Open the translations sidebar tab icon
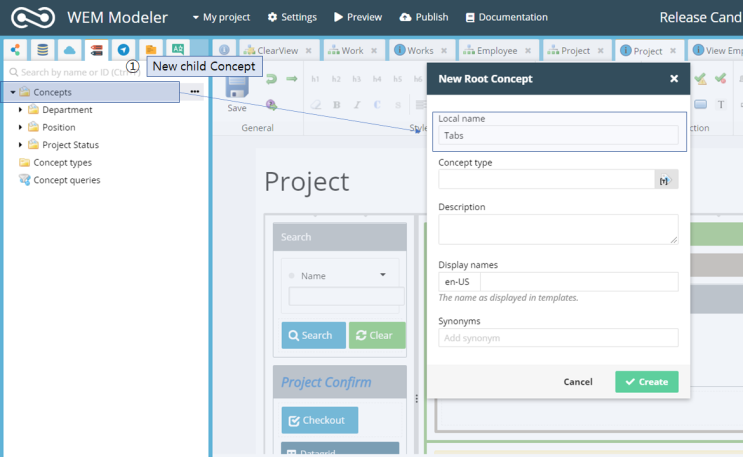Screen dimensions: 743x457 click(178, 49)
